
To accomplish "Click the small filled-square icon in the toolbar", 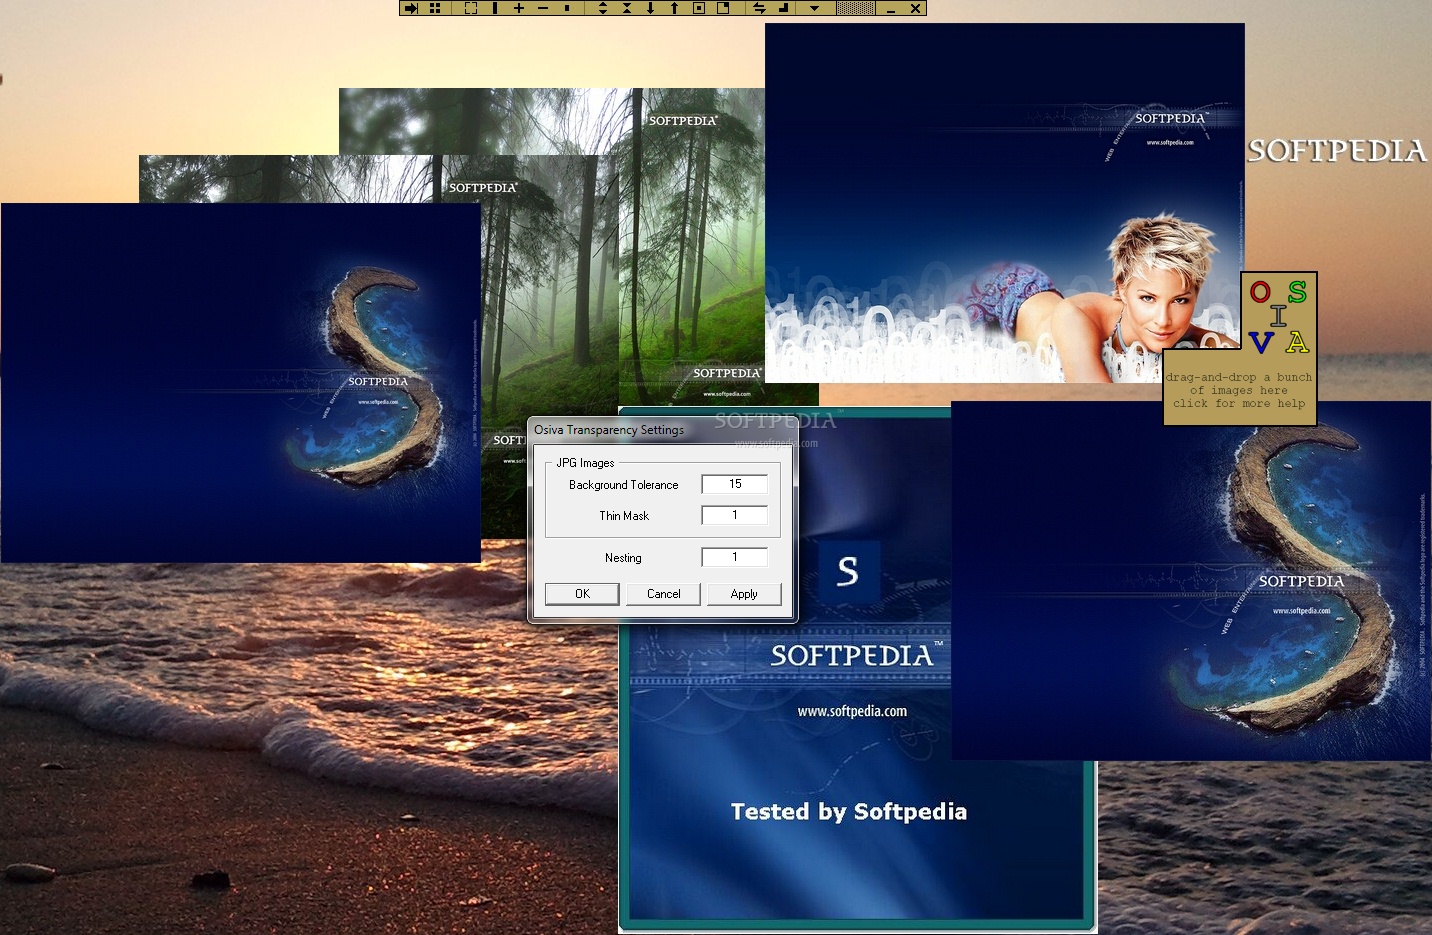I will point(567,8).
